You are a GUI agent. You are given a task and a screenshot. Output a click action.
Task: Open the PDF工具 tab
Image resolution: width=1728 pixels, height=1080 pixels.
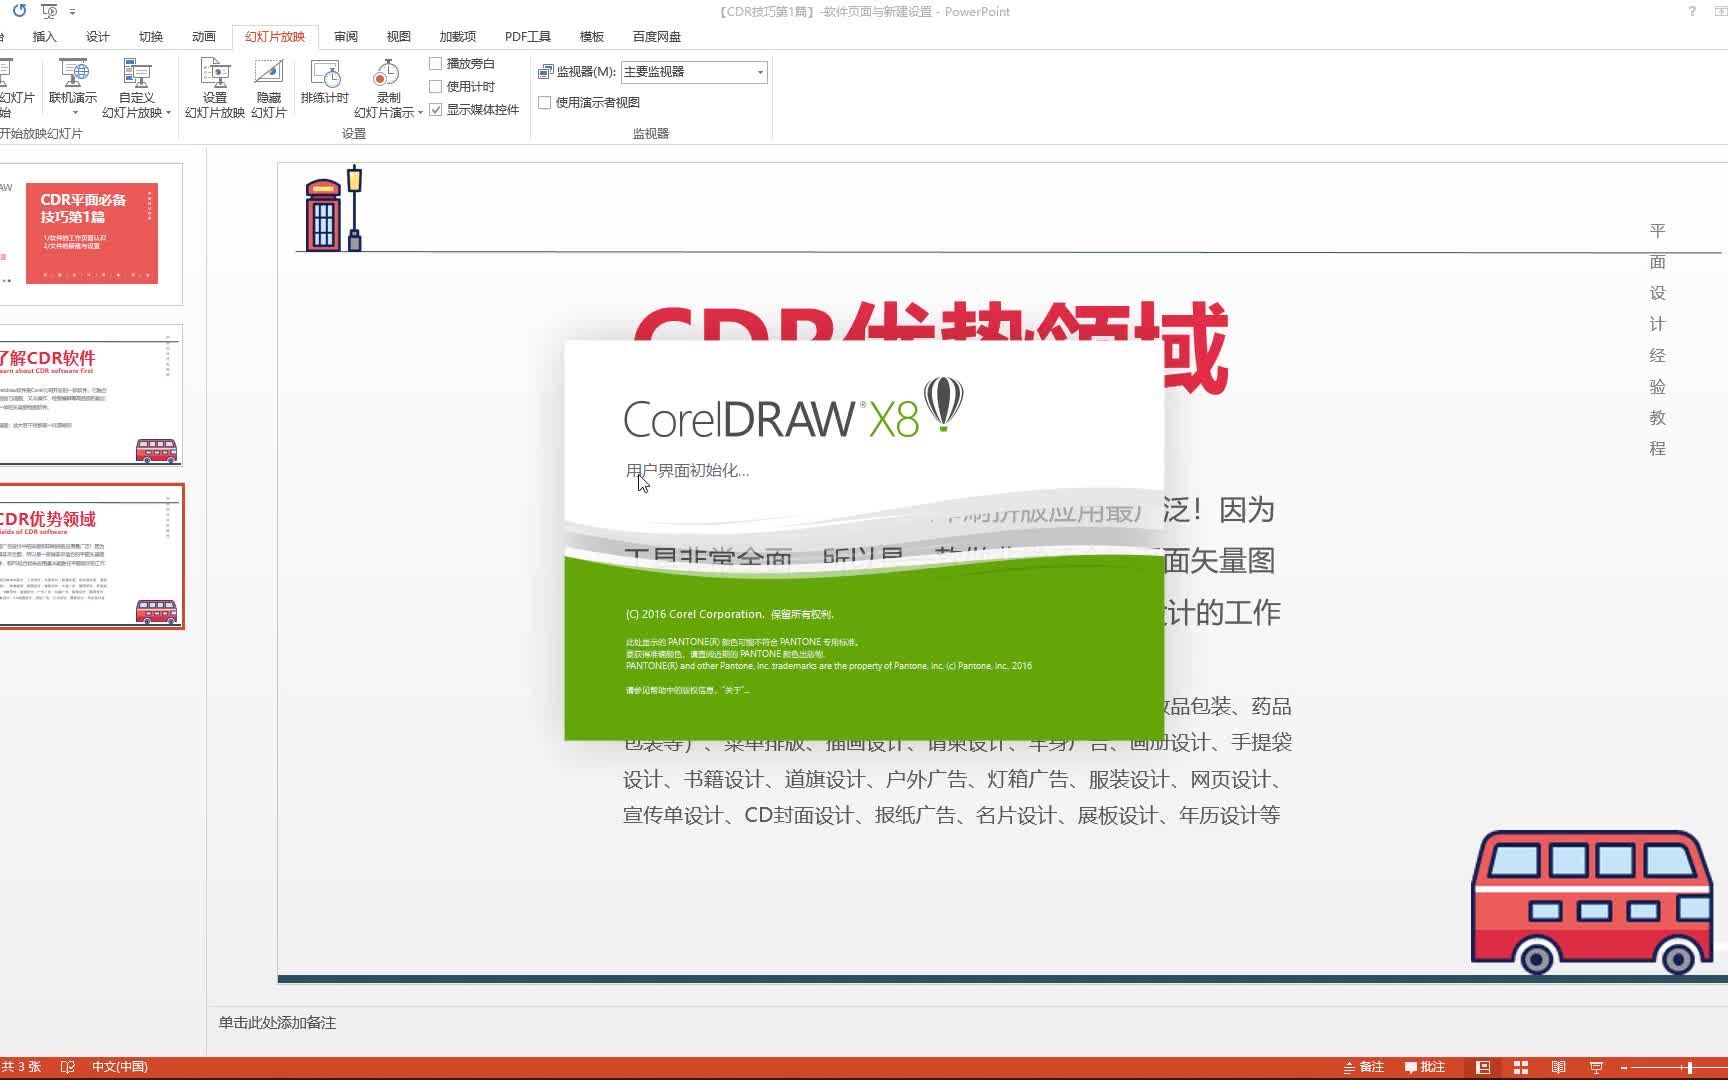coord(527,36)
